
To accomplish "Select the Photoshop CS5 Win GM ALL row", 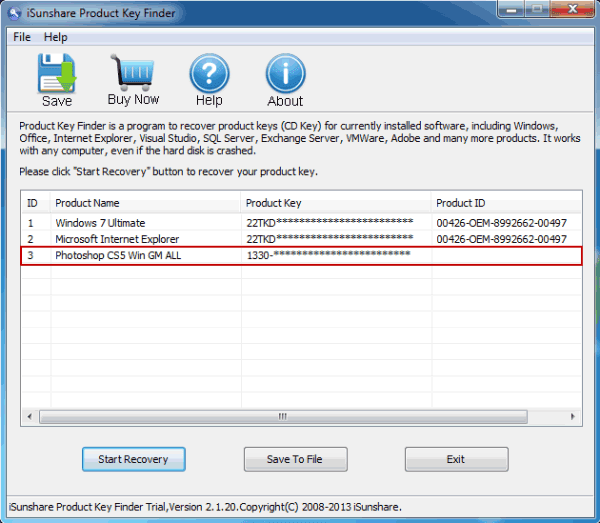I will pyautogui.click(x=302, y=255).
